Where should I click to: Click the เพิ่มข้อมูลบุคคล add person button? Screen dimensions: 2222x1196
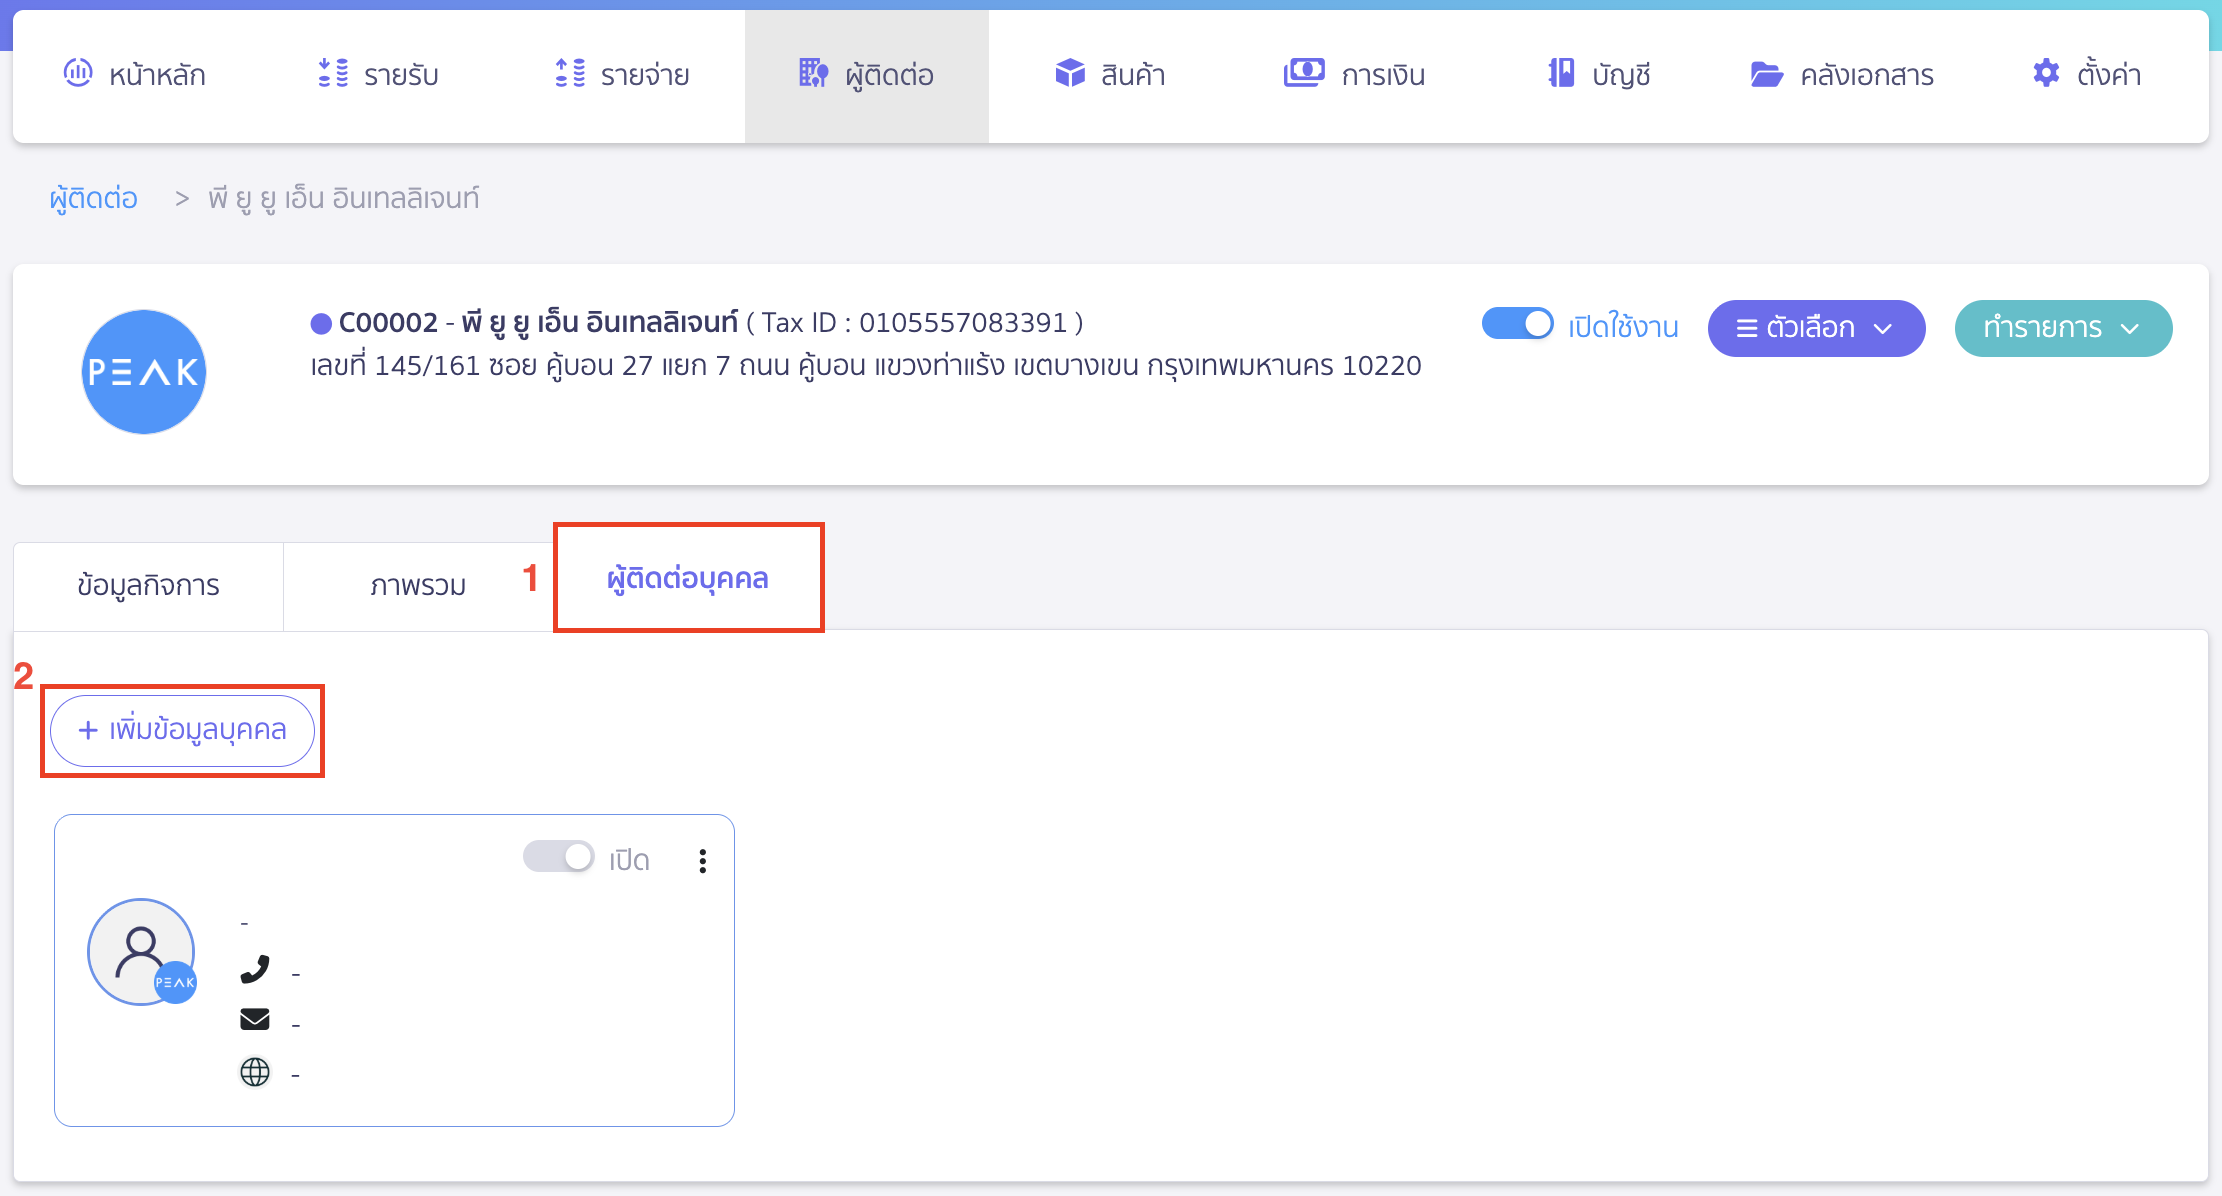[182, 730]
